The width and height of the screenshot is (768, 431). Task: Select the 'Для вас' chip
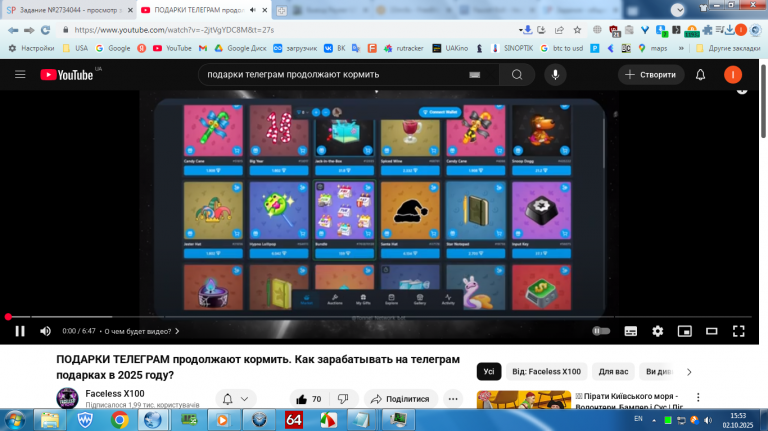pyautogui.click(x=613, y=372)
